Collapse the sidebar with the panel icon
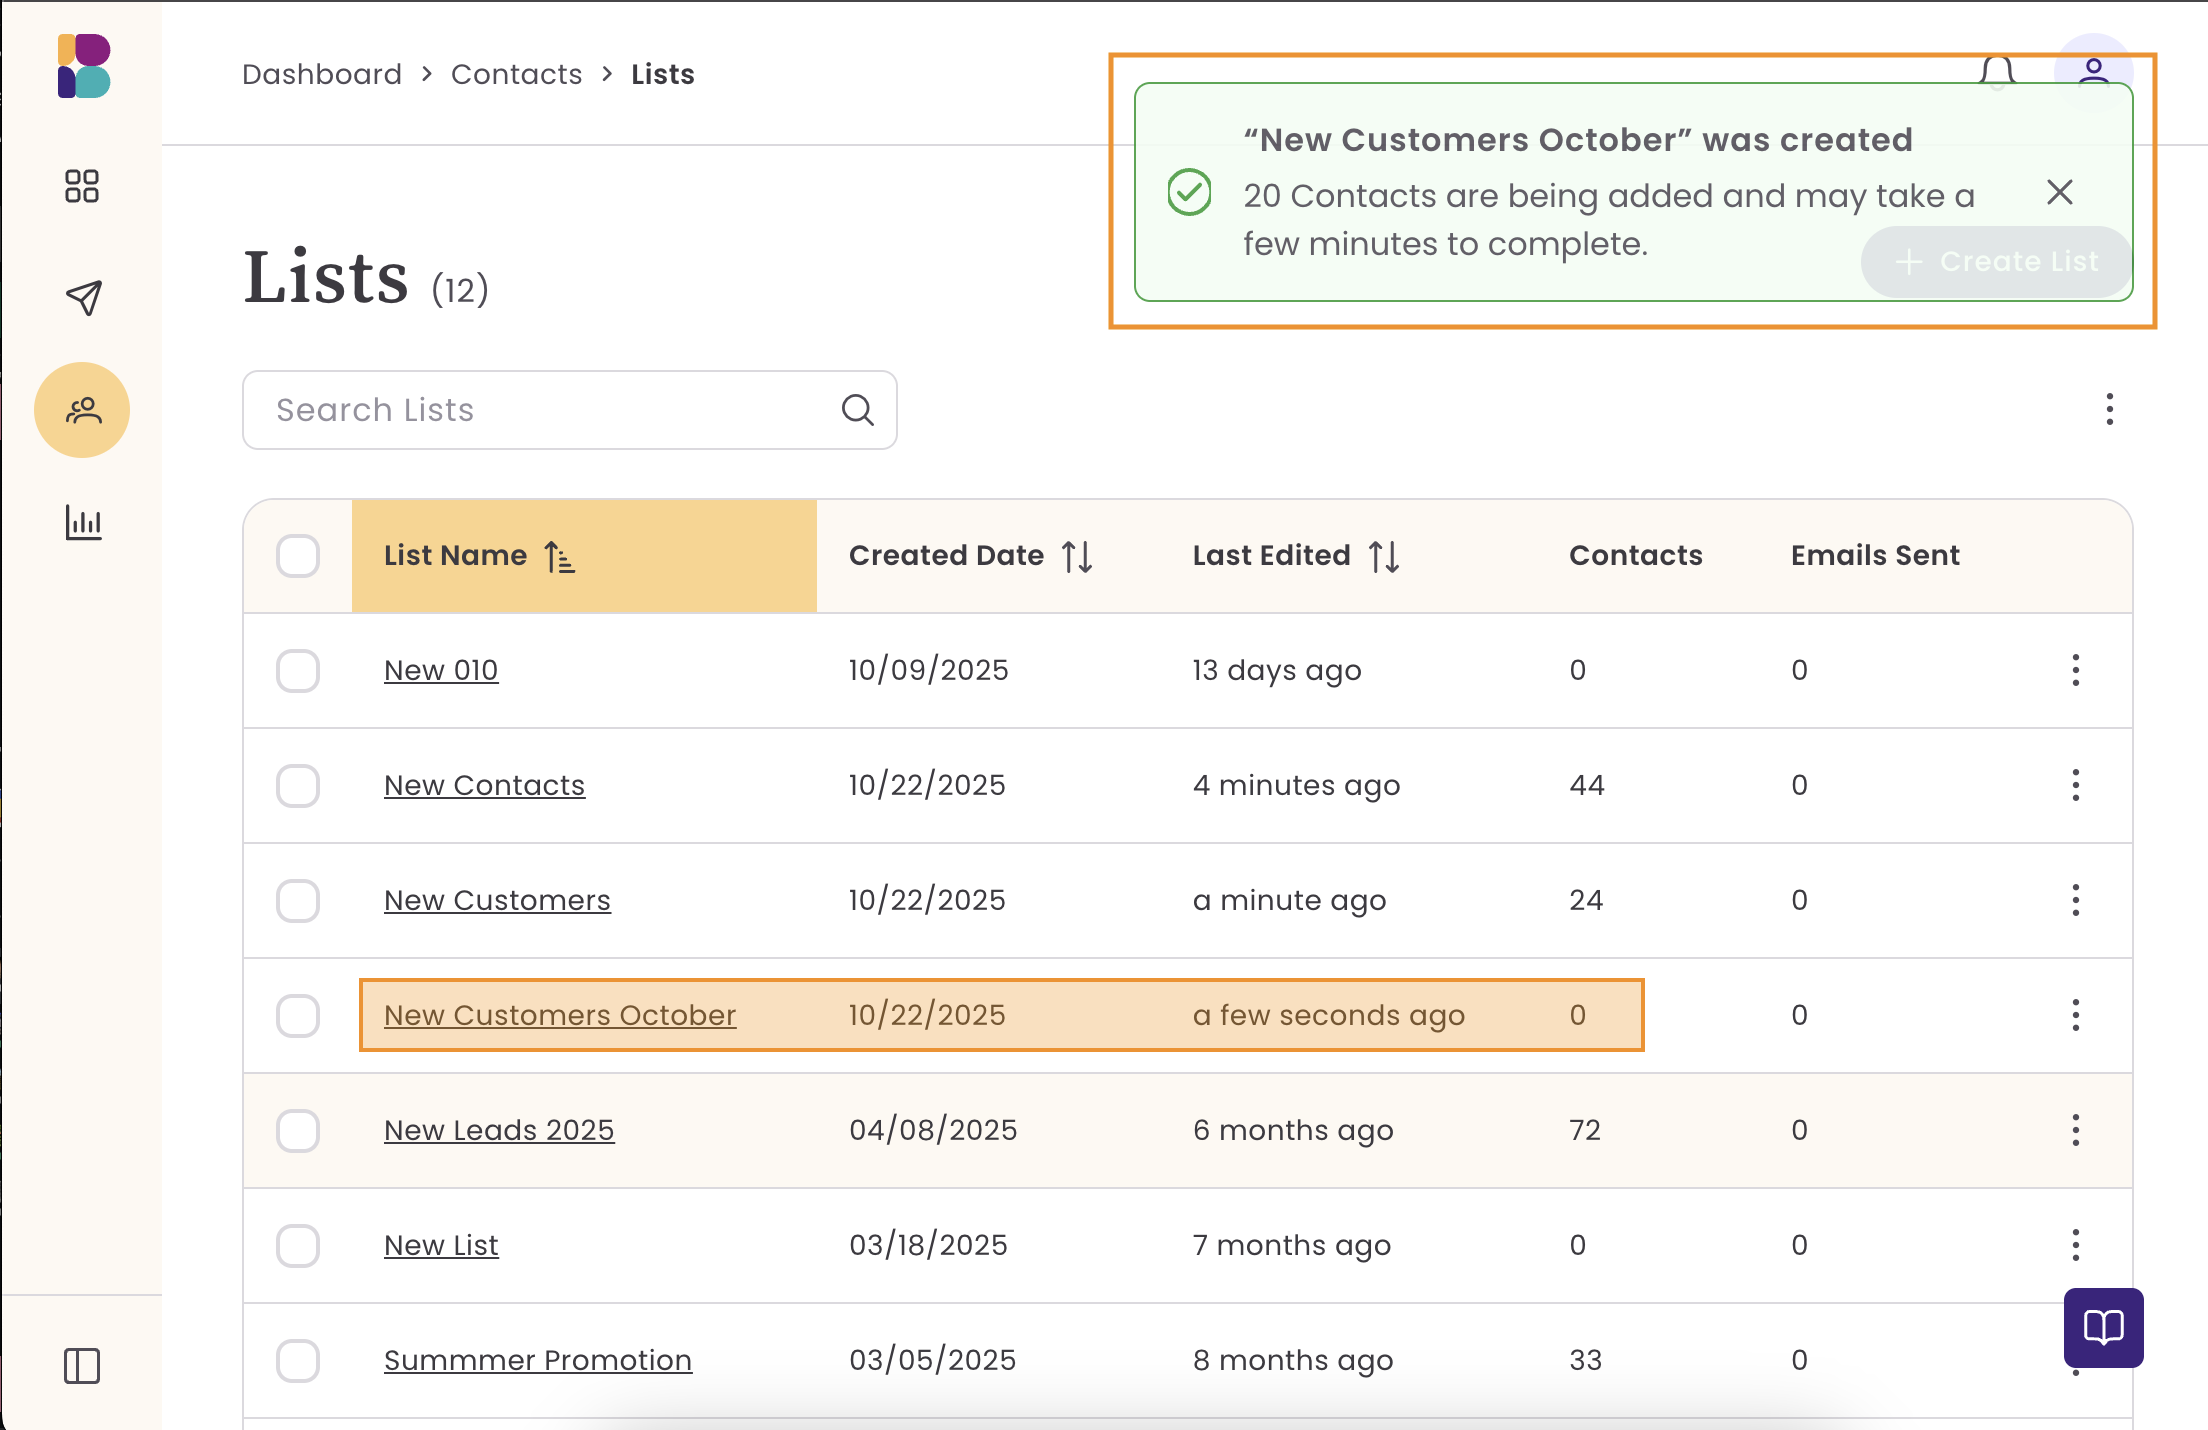The width and height of the screenshot is (2208, 1430). point(82,1365)
